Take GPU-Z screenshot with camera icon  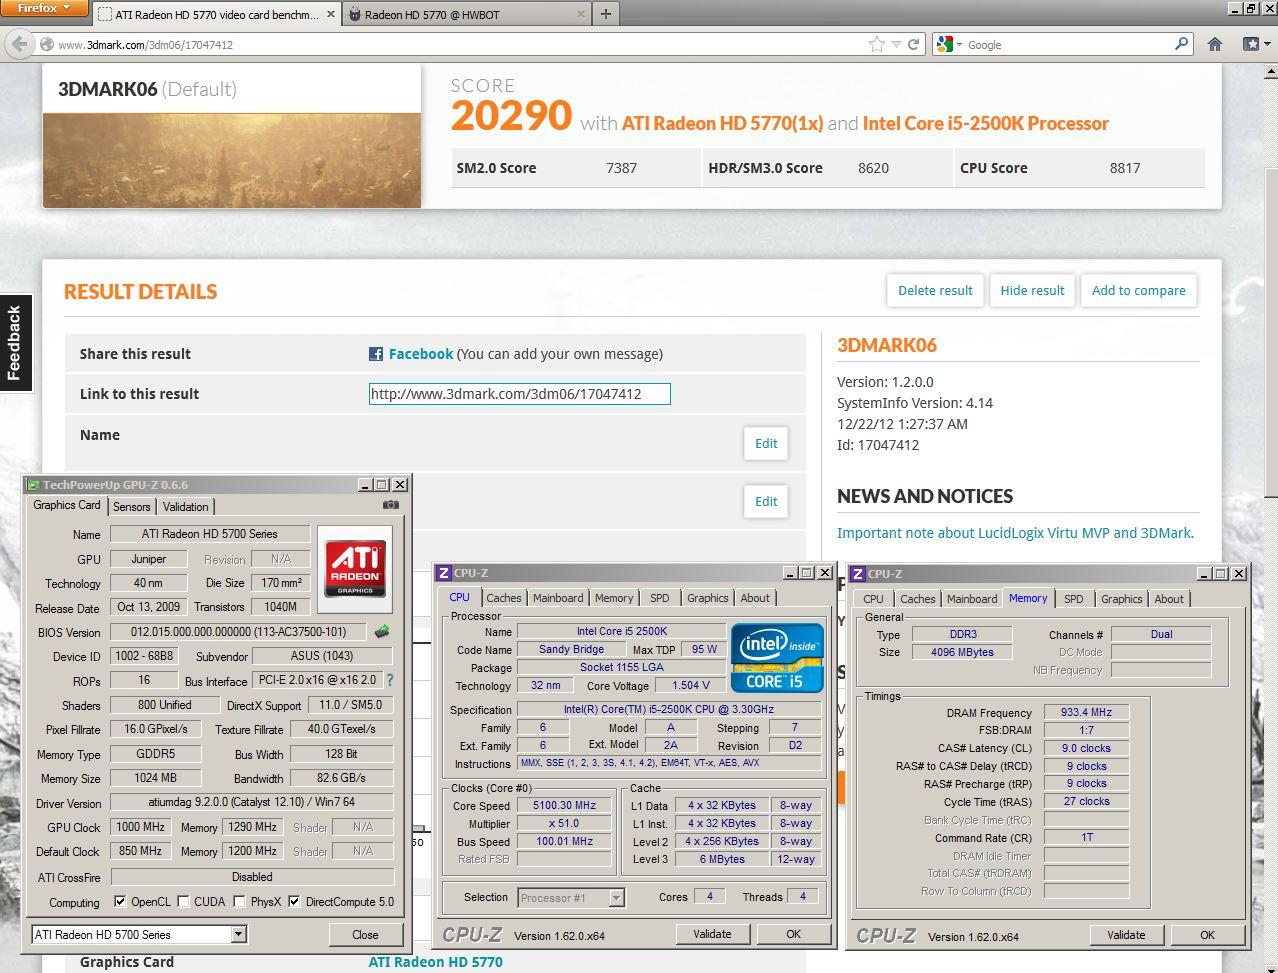pos(391,505)
